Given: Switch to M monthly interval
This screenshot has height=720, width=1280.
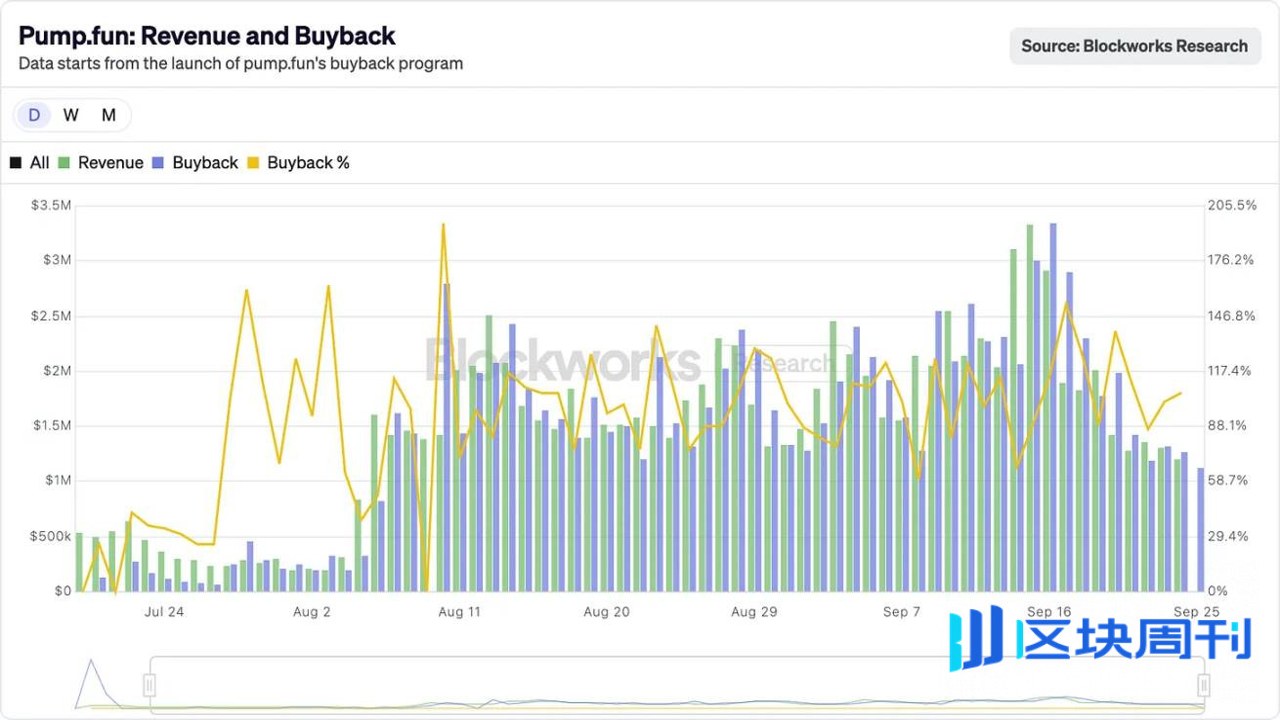Looking at the screenshot, I should point(109,115).
